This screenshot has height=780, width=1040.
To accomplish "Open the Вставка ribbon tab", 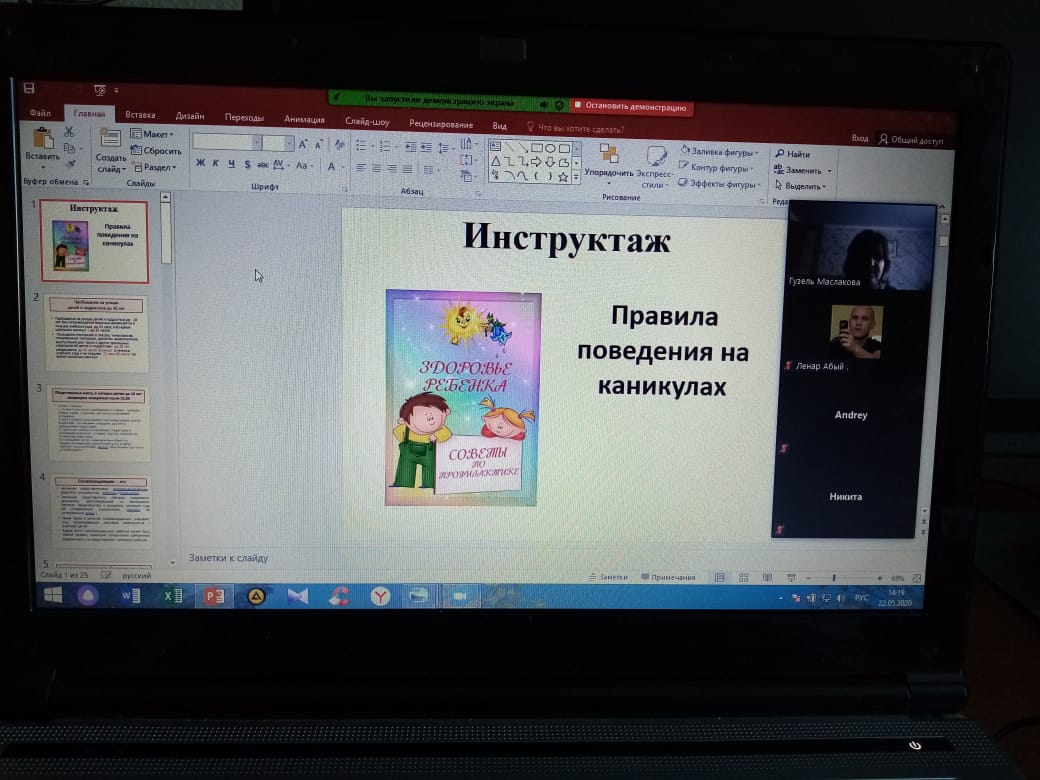I will 140,115.
